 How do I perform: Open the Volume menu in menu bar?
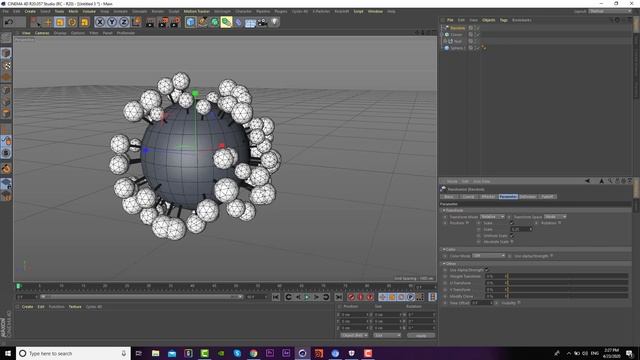pyautogui.click(x=89, y=11)
